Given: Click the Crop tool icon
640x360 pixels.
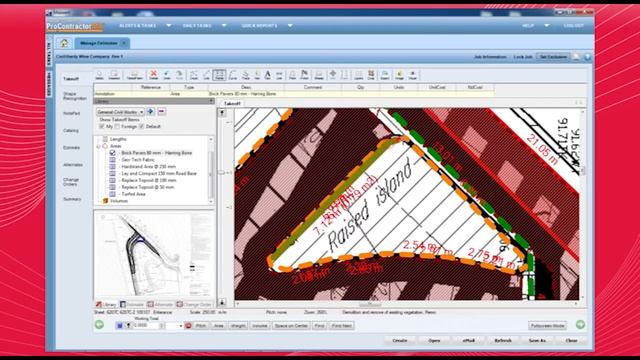Looking at the screenshot, I should click(x=371, y=75).
